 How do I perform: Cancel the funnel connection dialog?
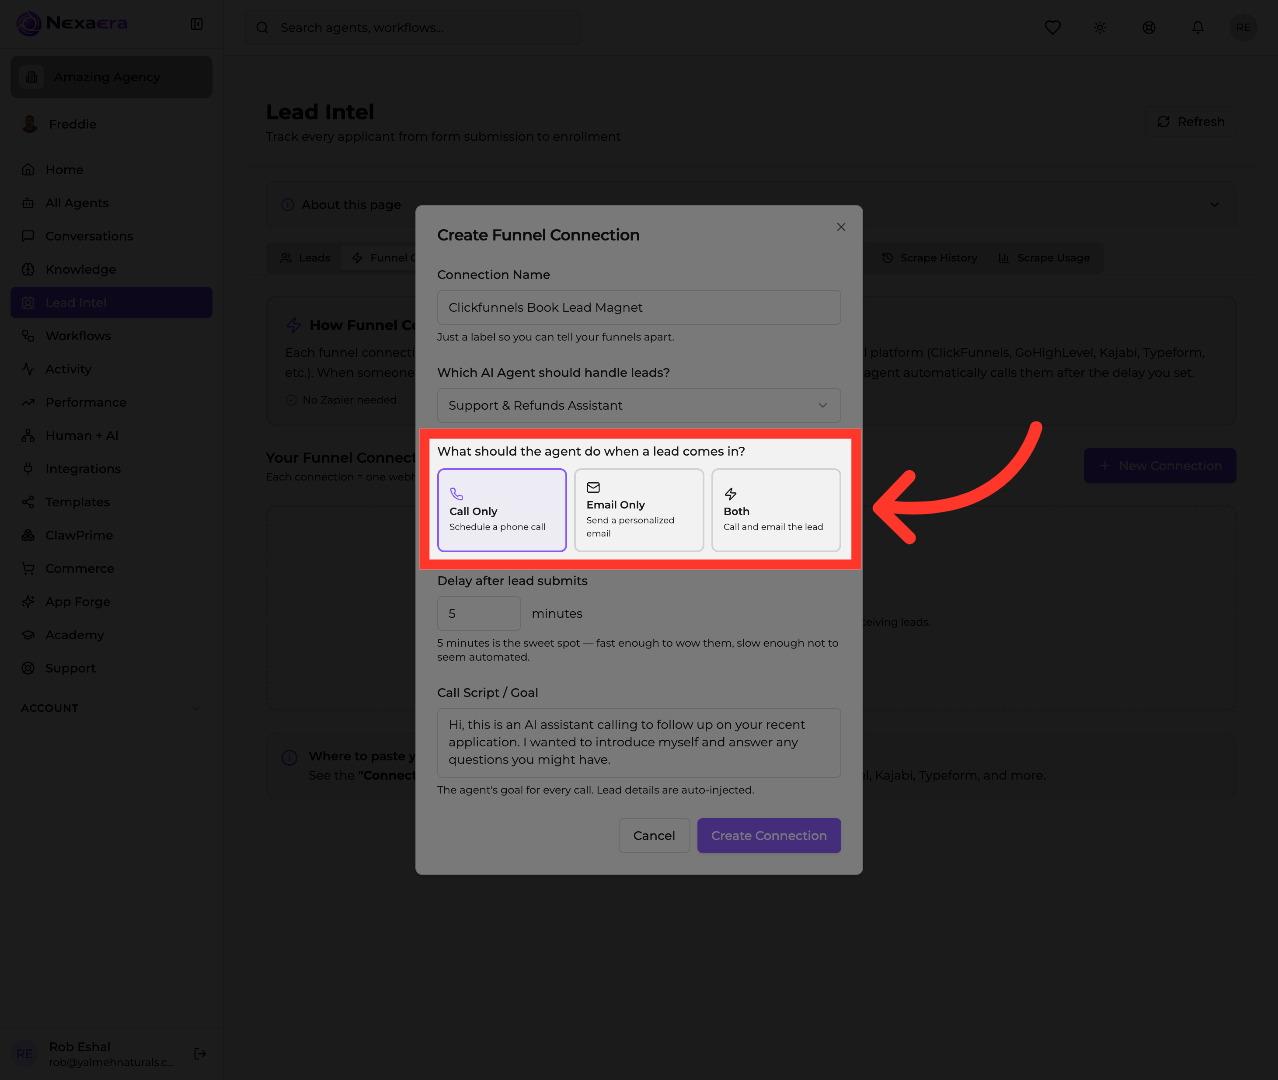click(654, 835)
